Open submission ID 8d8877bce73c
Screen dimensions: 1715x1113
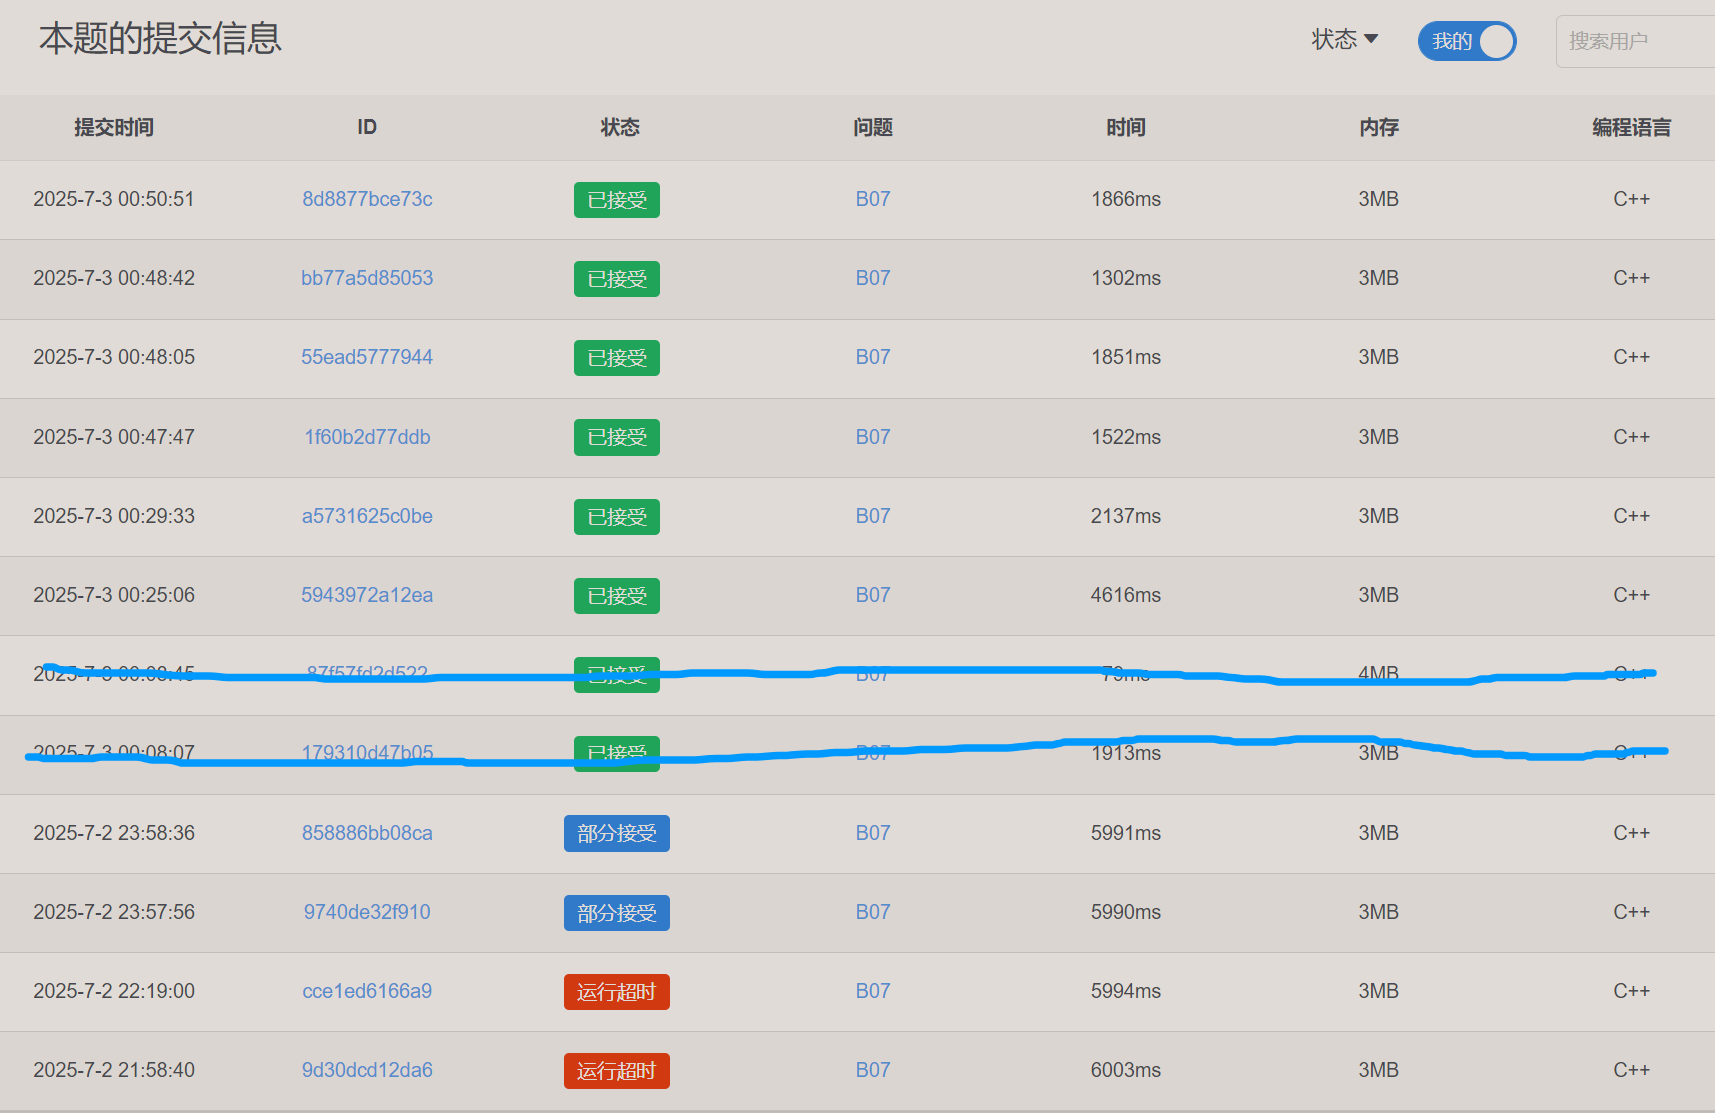pos(367,199)
